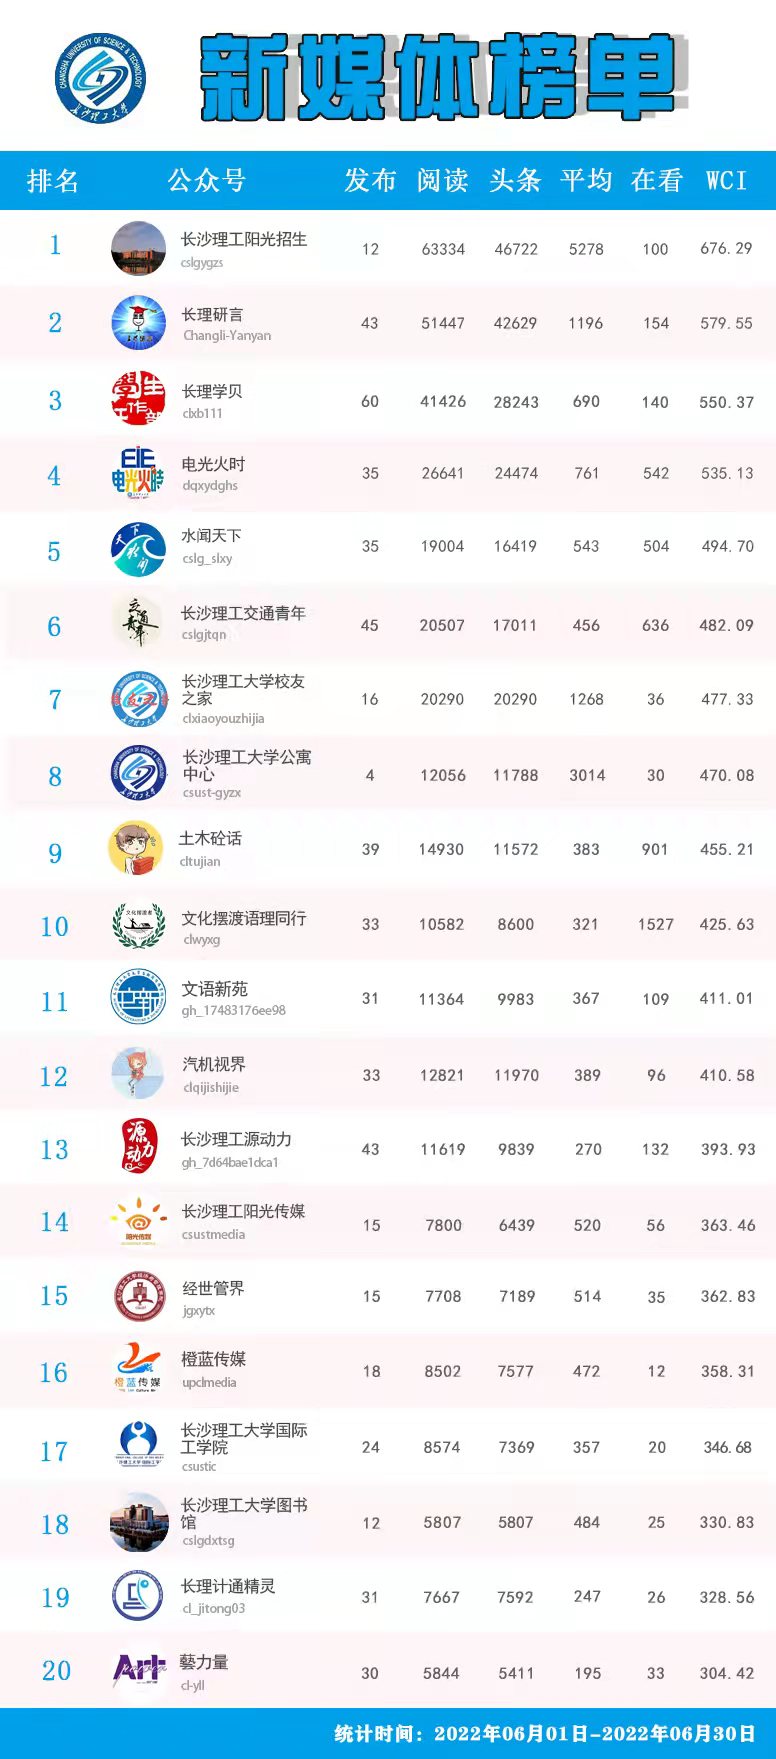Click the 汽机视界 avatar
This screenshot has height=1759, width=776.
click(x=138, y=1073)
